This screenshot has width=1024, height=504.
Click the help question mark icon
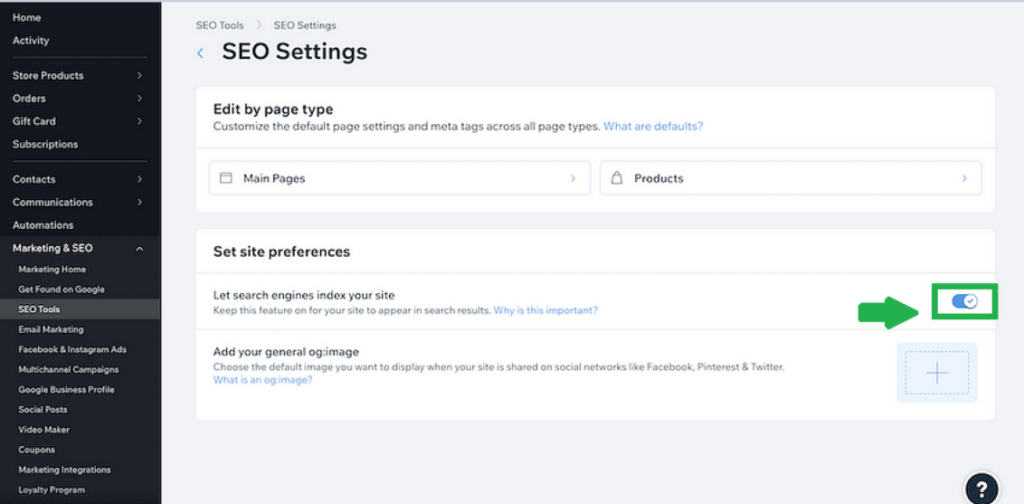(980, 487)
